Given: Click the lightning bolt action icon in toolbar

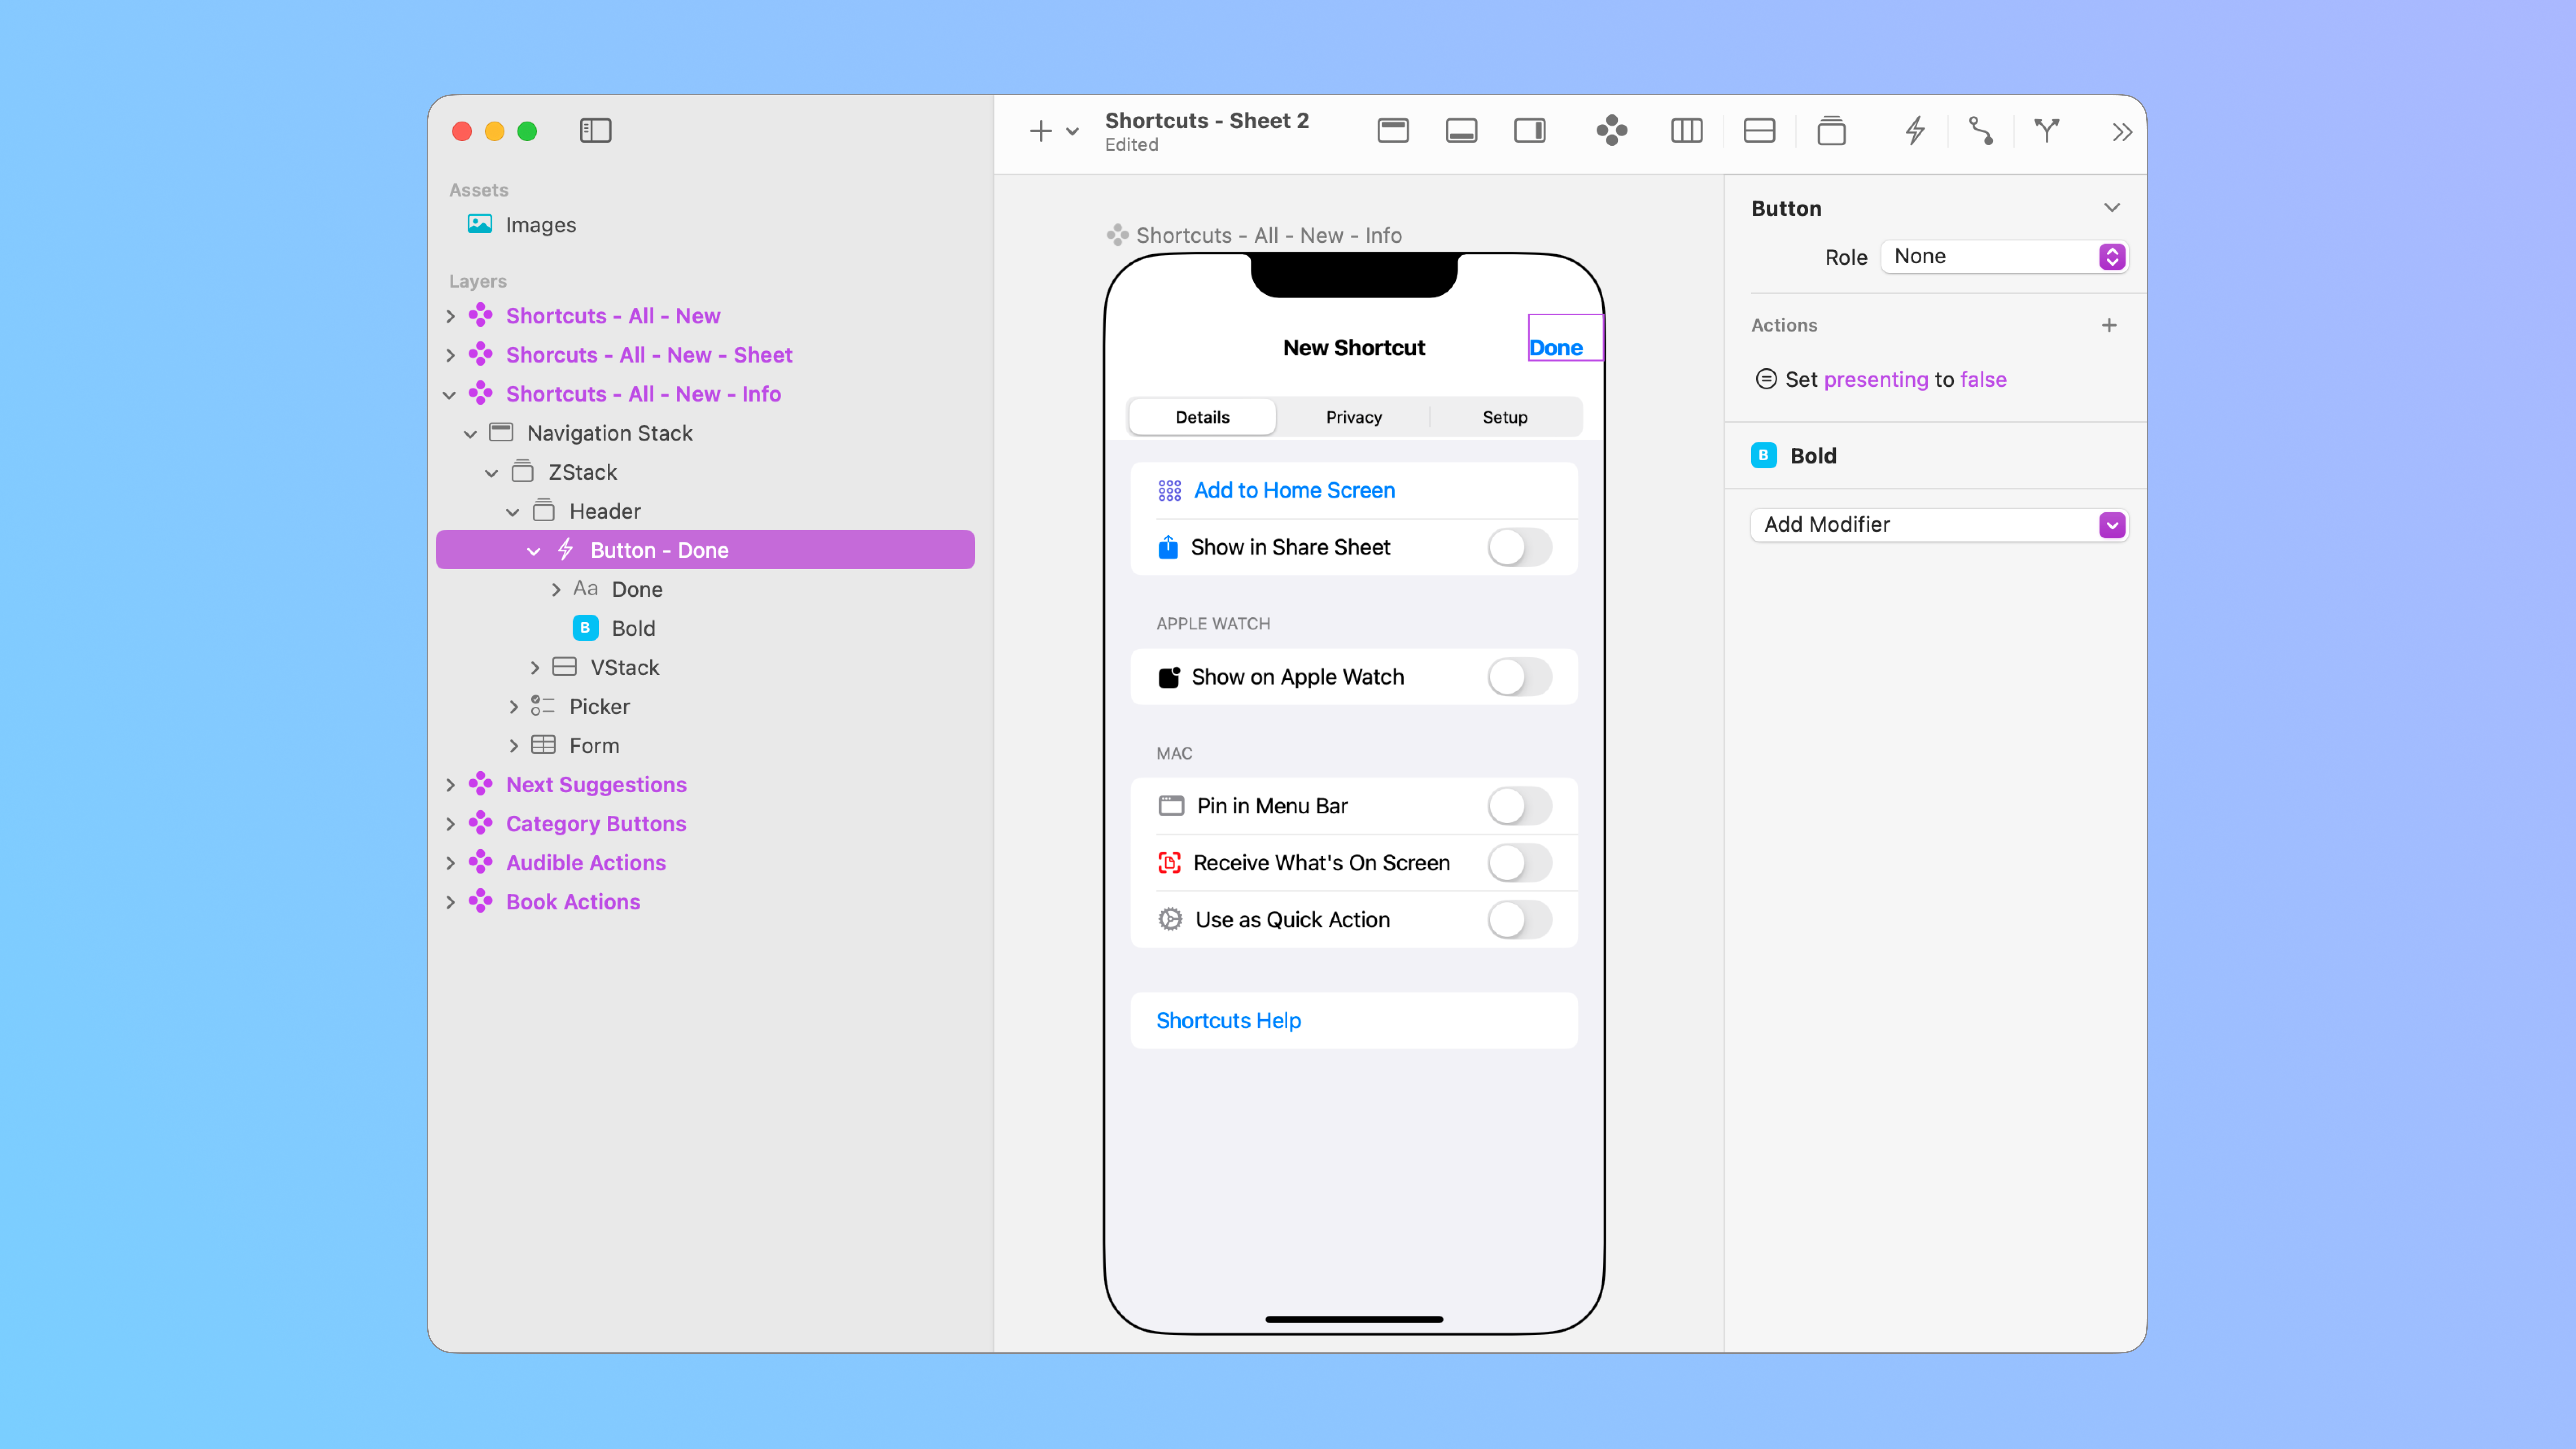Looking at the screenshot, I should [x=1915, y=131].
